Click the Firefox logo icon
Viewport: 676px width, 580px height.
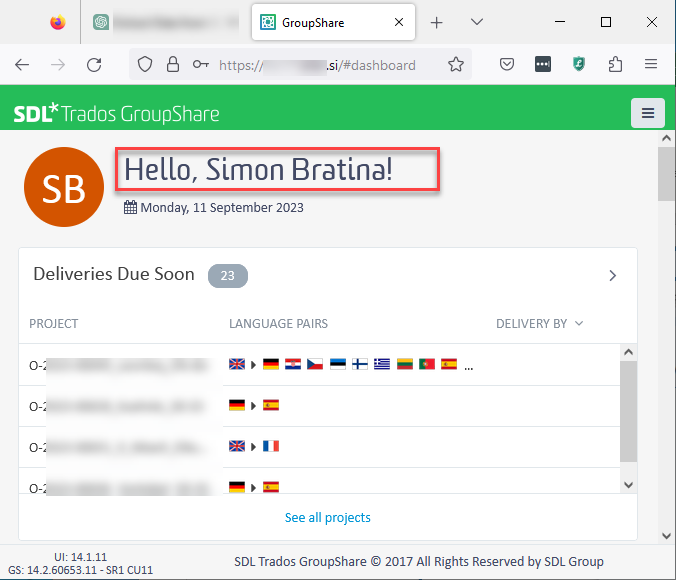[x=58, y=22]
